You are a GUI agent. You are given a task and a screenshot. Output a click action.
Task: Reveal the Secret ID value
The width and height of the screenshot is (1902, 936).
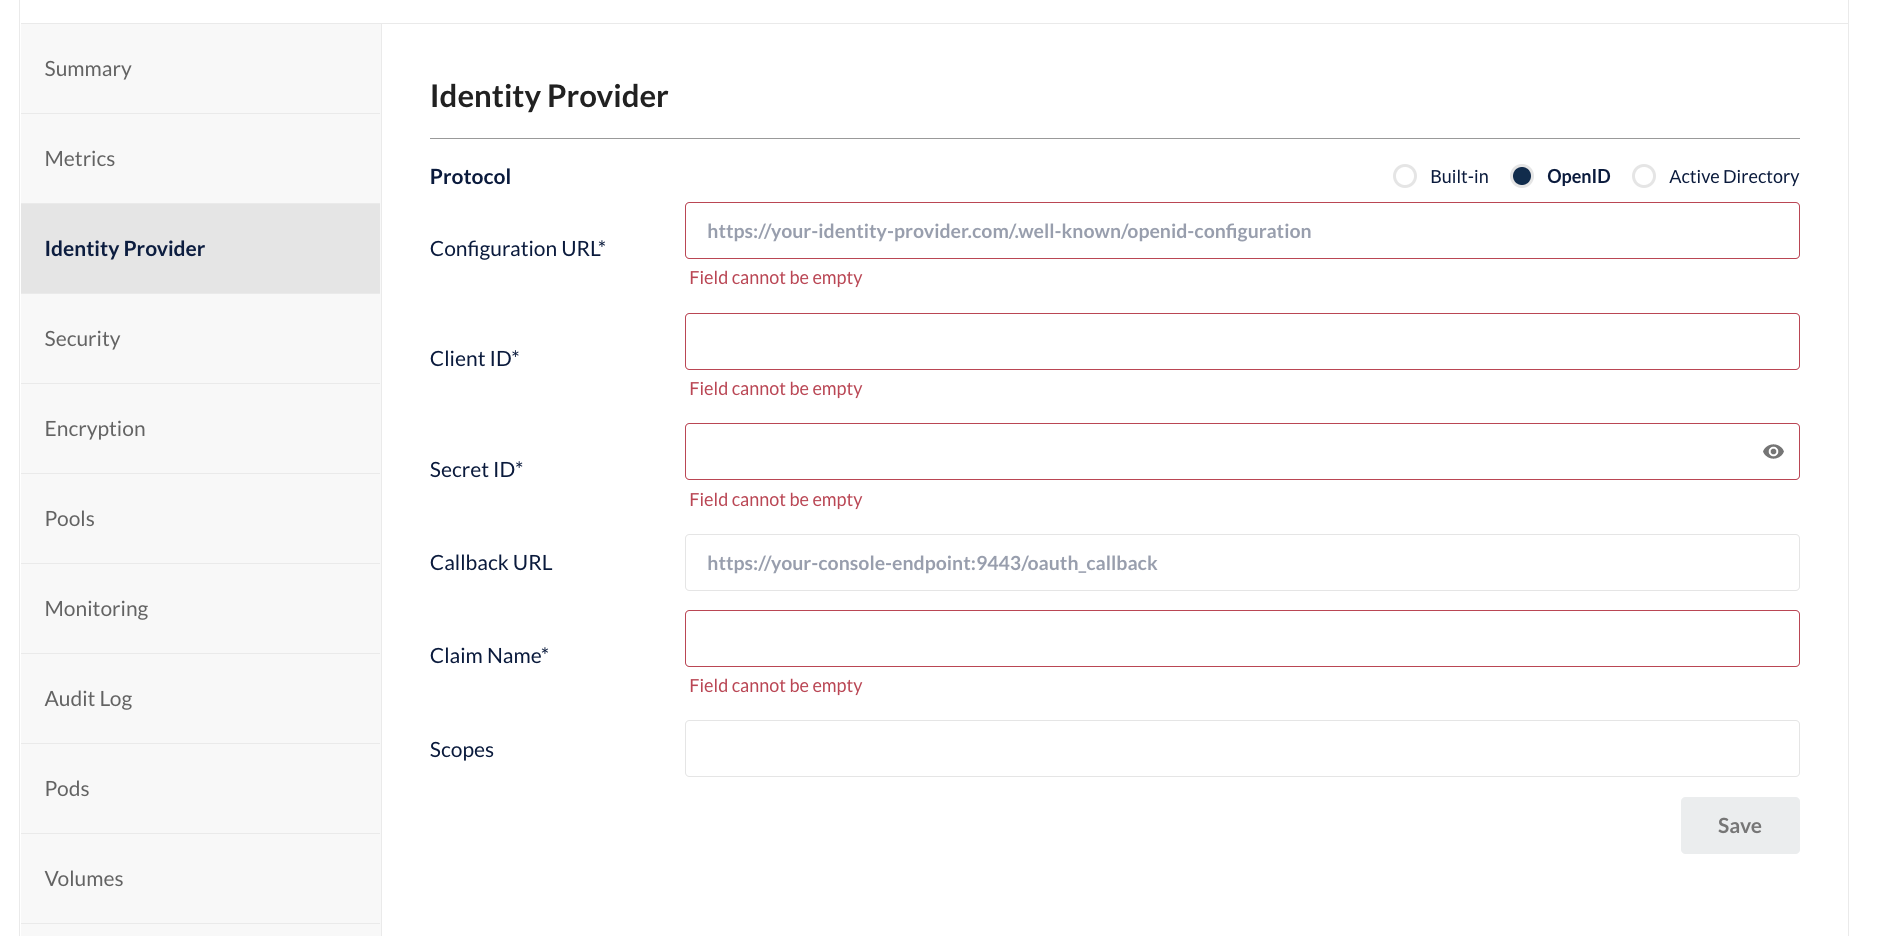[1774, 451]
